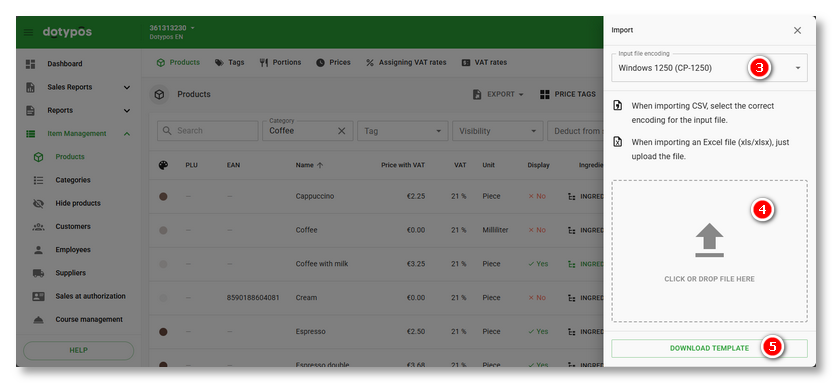Click the Help button in sidebar
832x383 pixels.
[79, 351]
